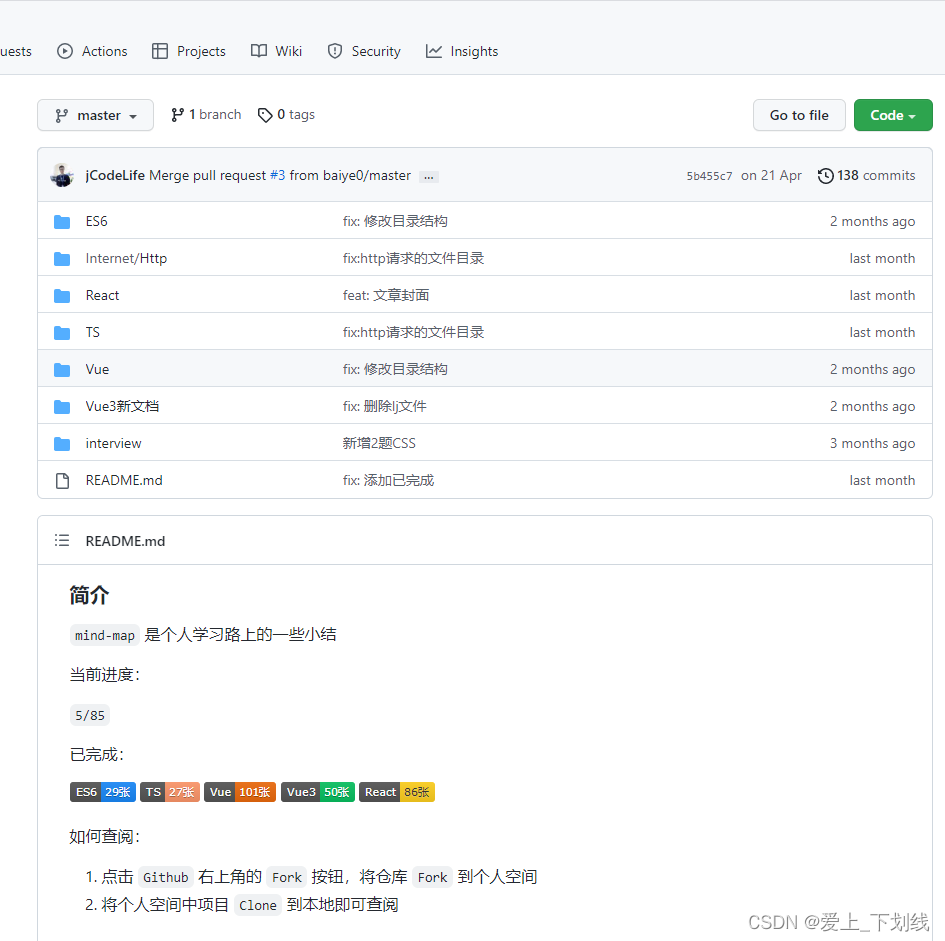The height and width of the screenshot is (941, 945).
Task: Click the README.md file icon
Action: coord(61,480)
